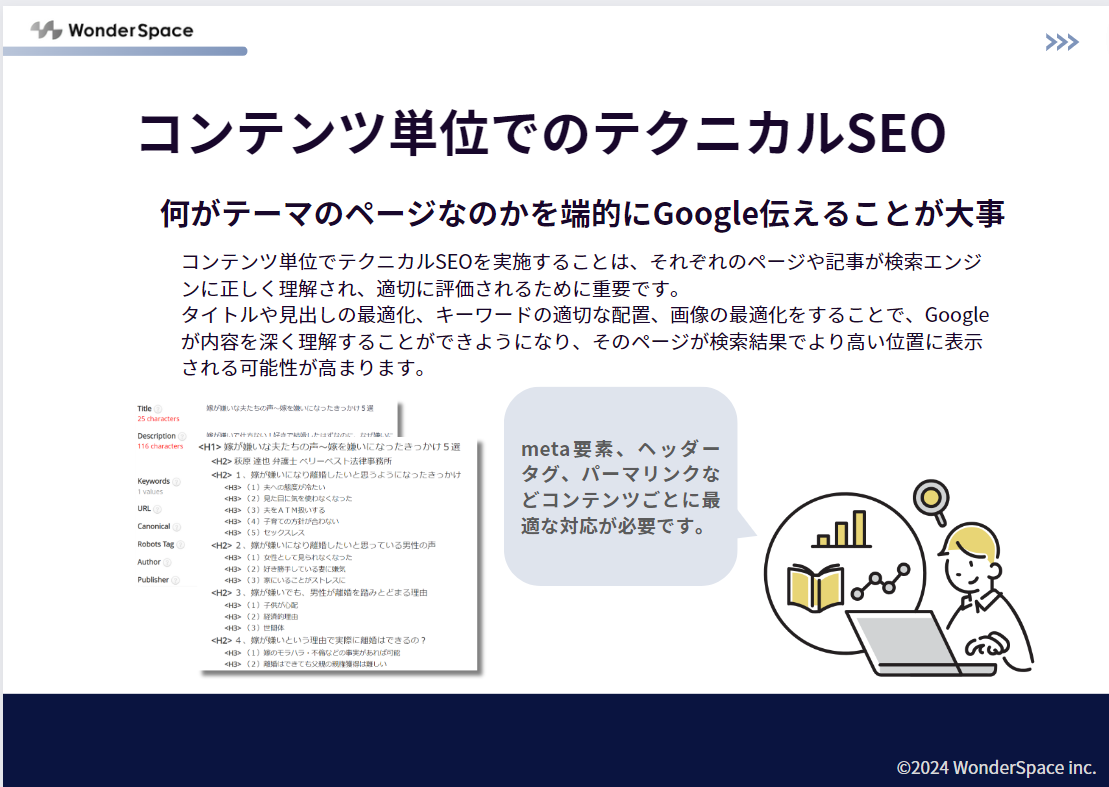The width and height of the screenshot is (1109, 787).
Task: Click the H3 line （3）世間体
Action: [x=255, y=628]
